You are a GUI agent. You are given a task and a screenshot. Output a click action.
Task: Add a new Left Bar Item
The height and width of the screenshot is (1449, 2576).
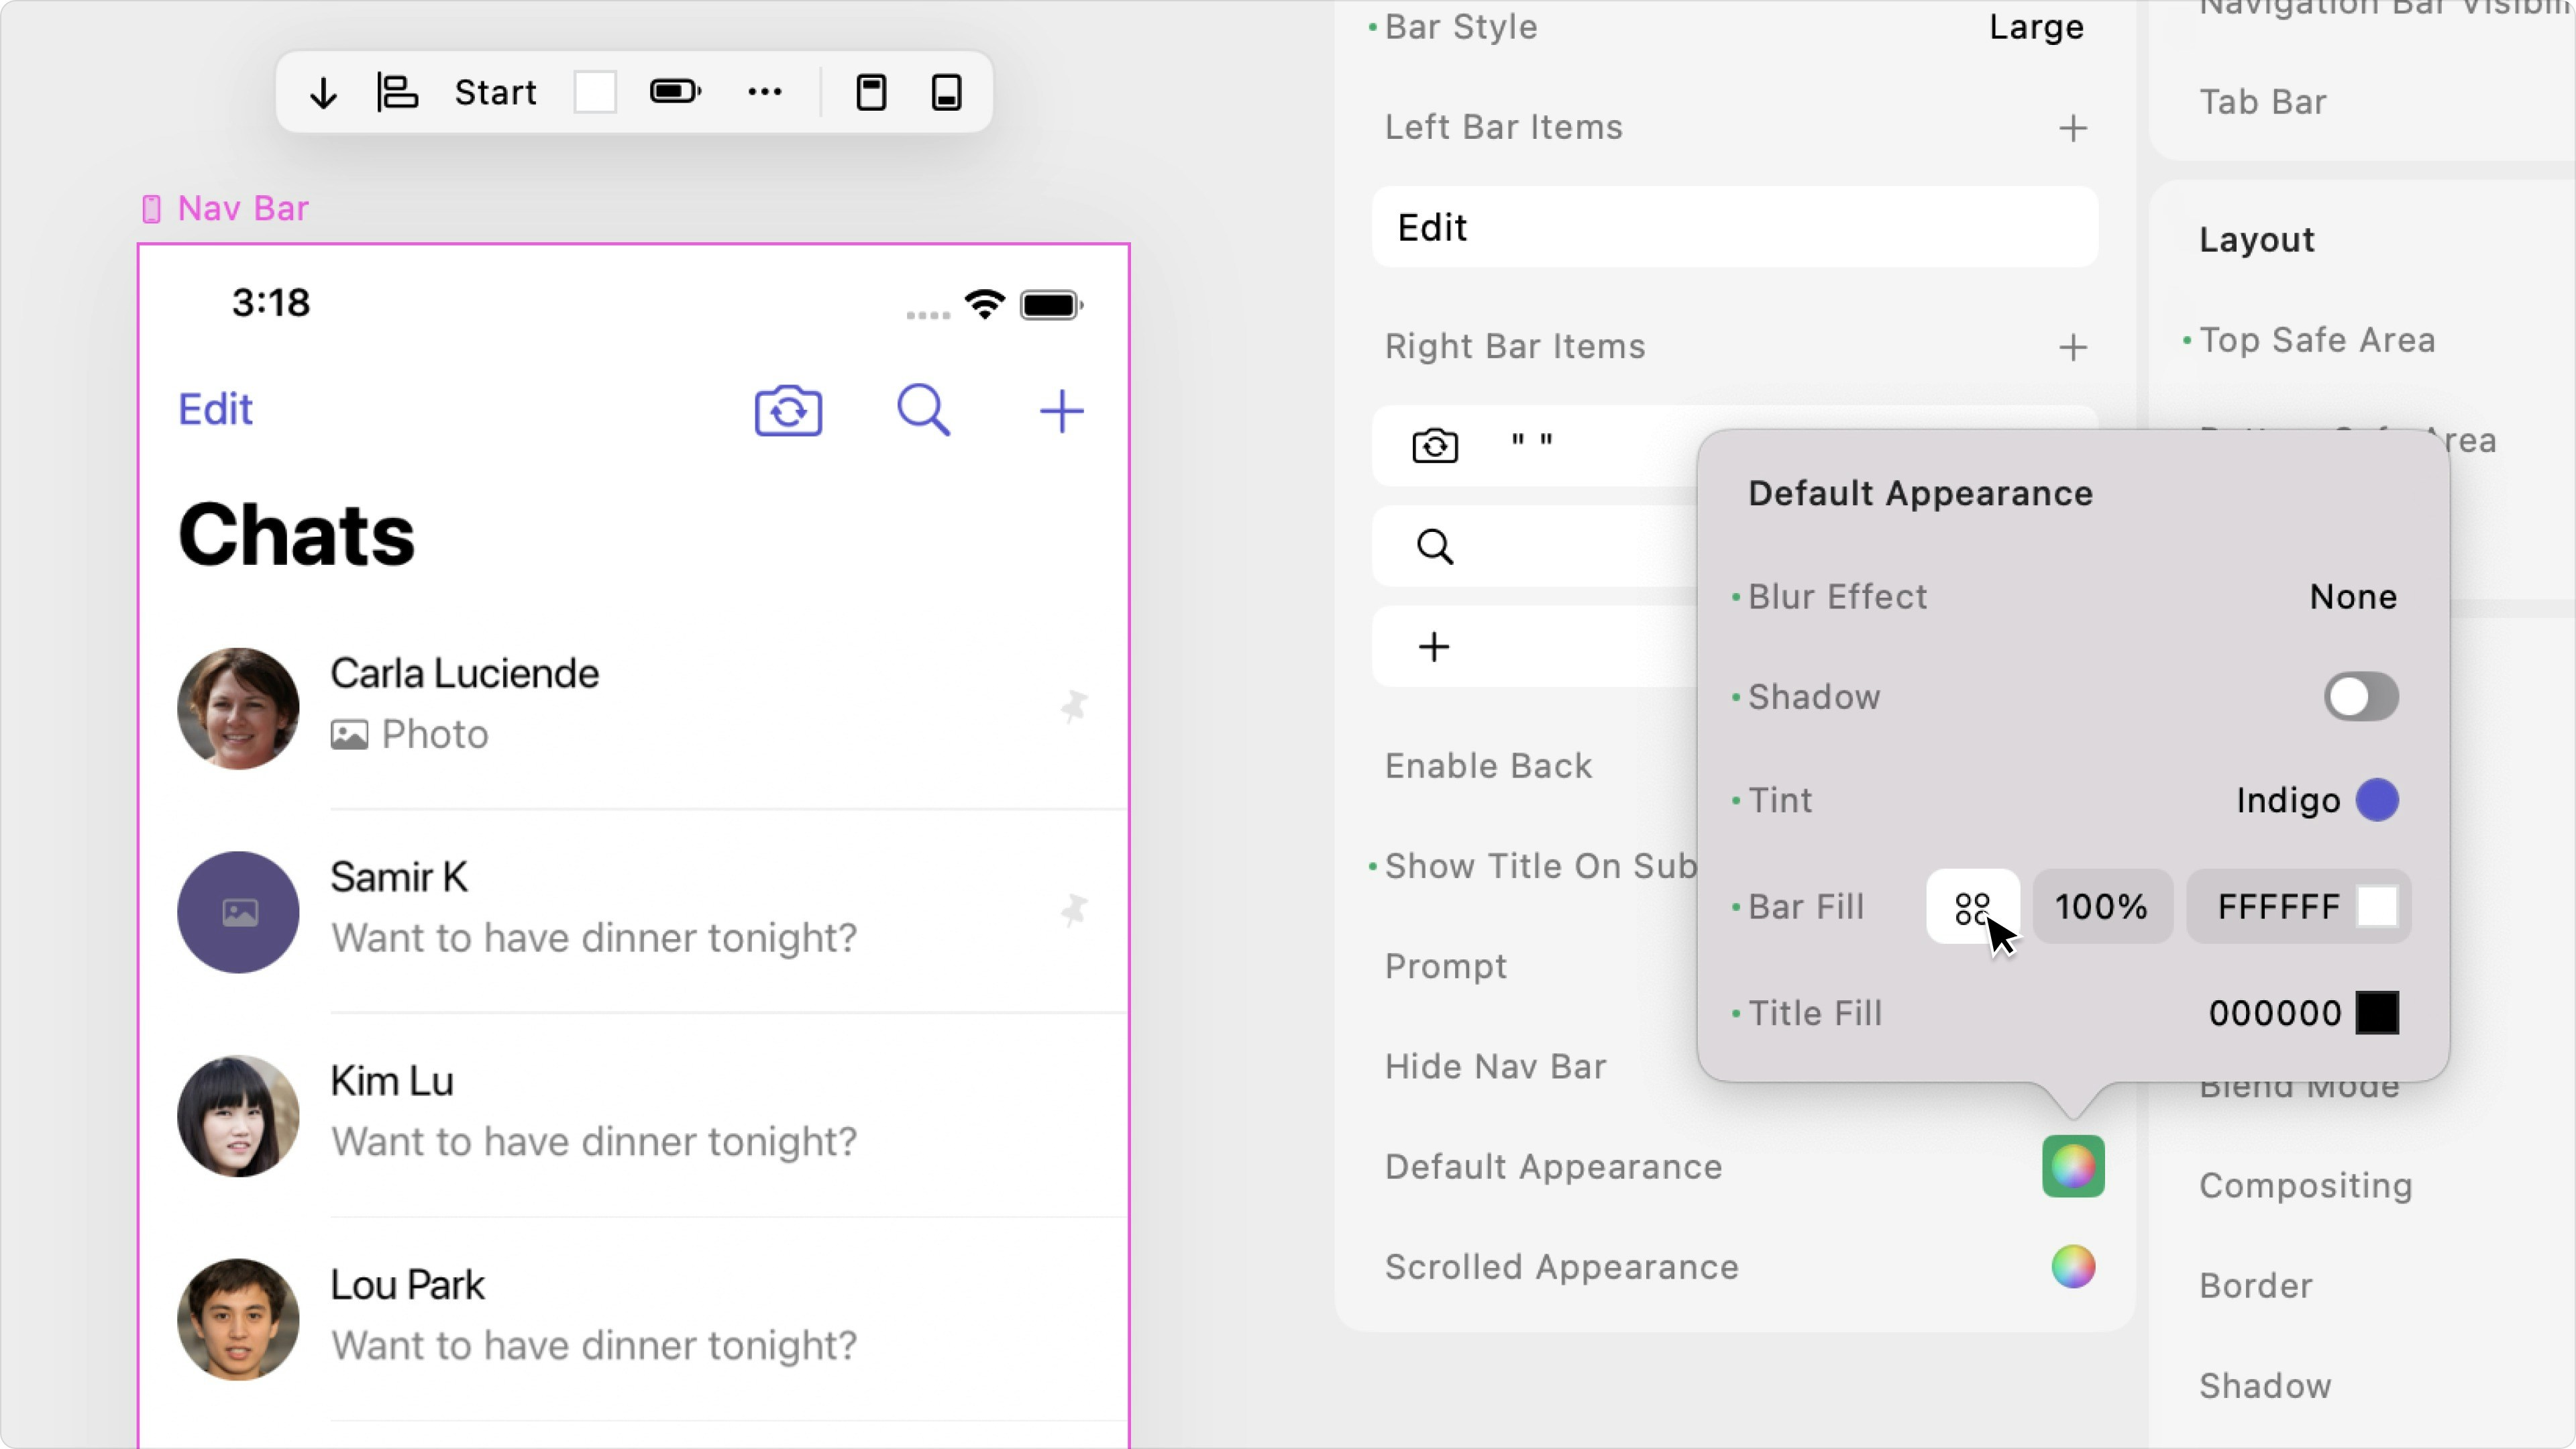[2073, 128]
